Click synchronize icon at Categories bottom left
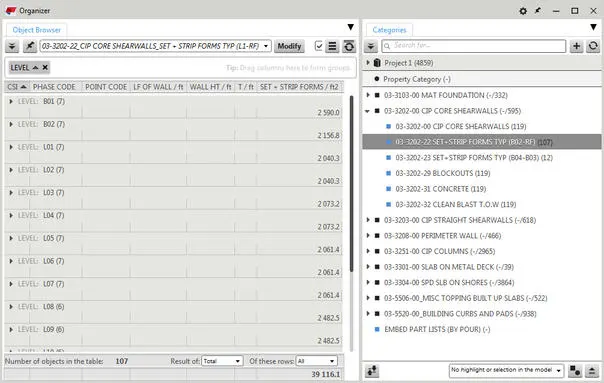Screen dimensions: 604x383 pos(372,371)
